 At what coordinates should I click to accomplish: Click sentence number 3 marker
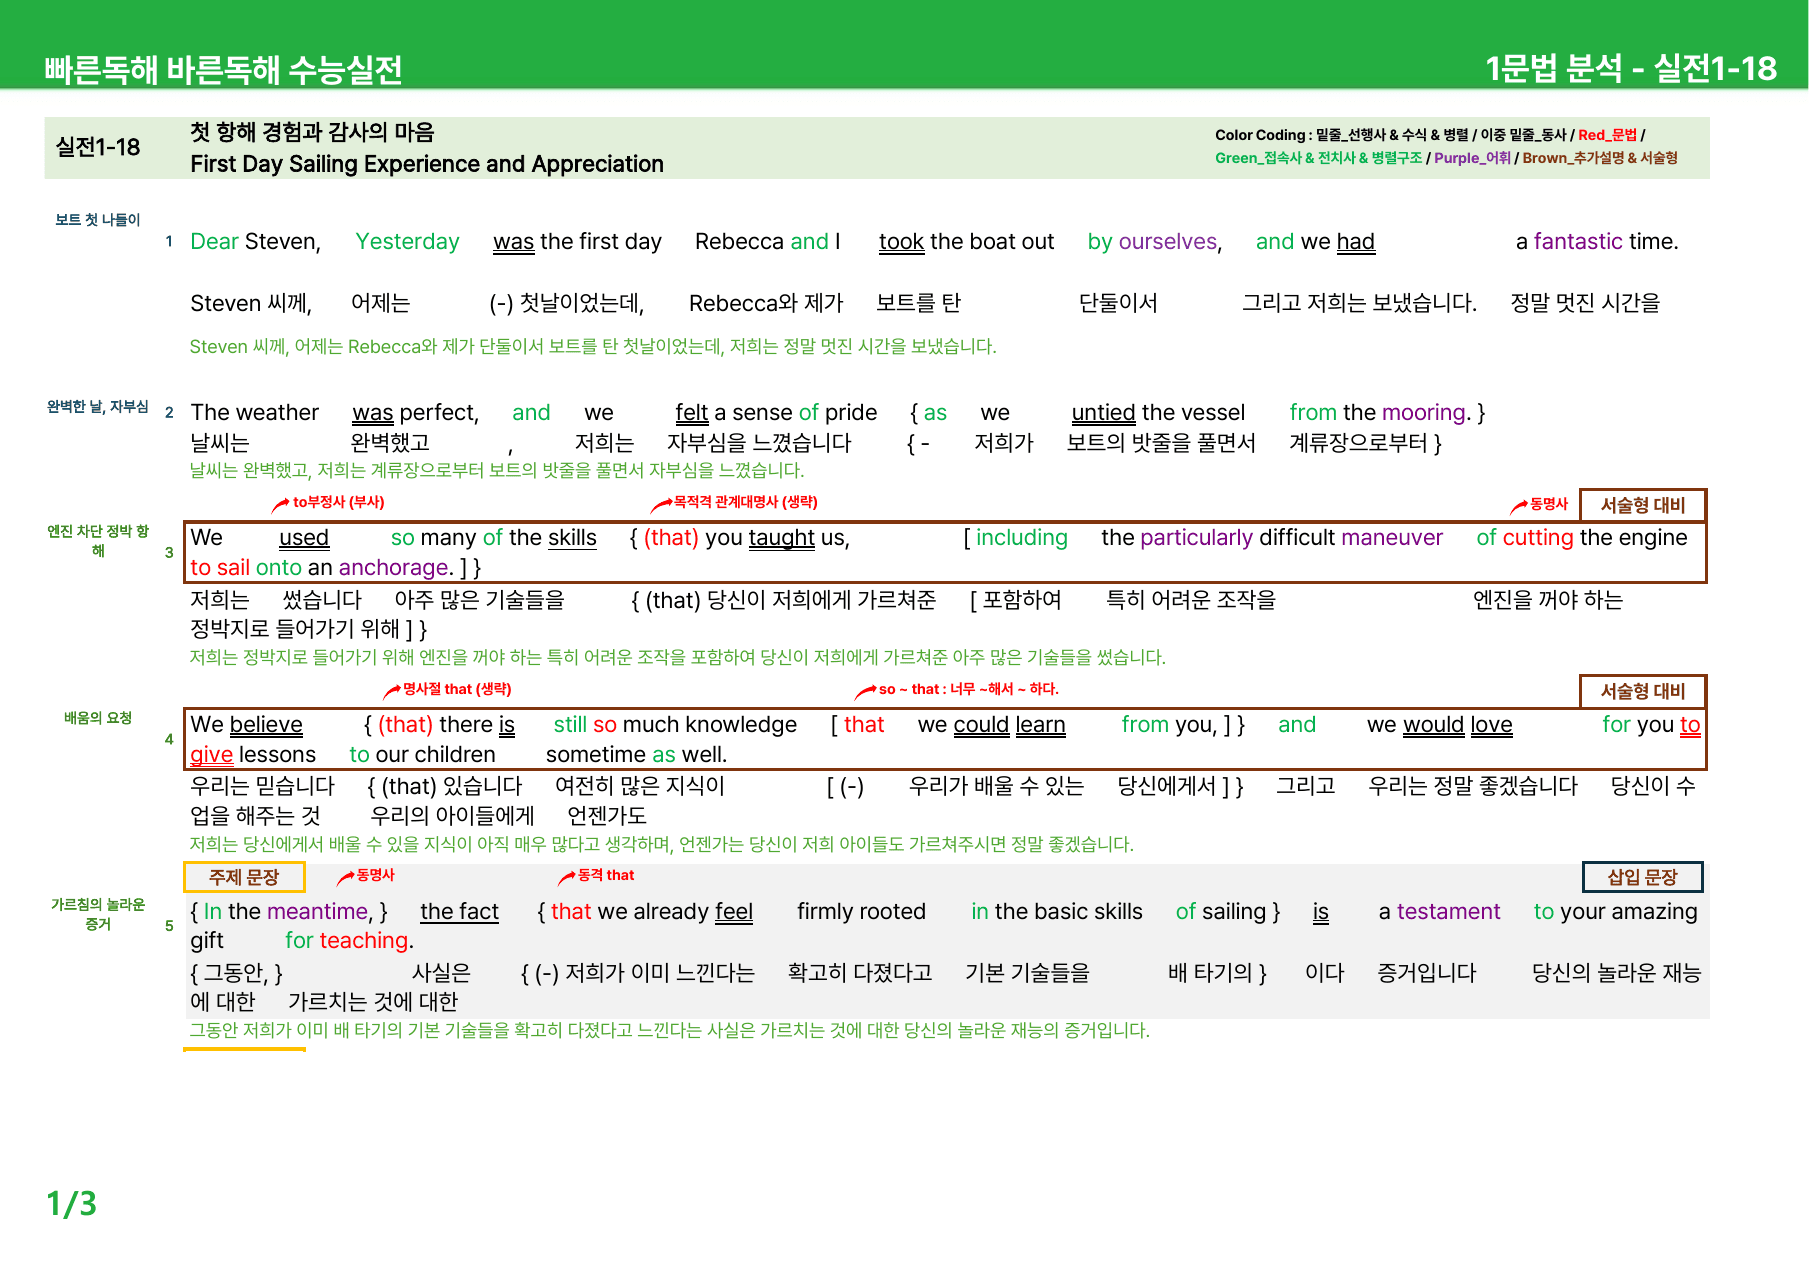(x=169, y=553)
